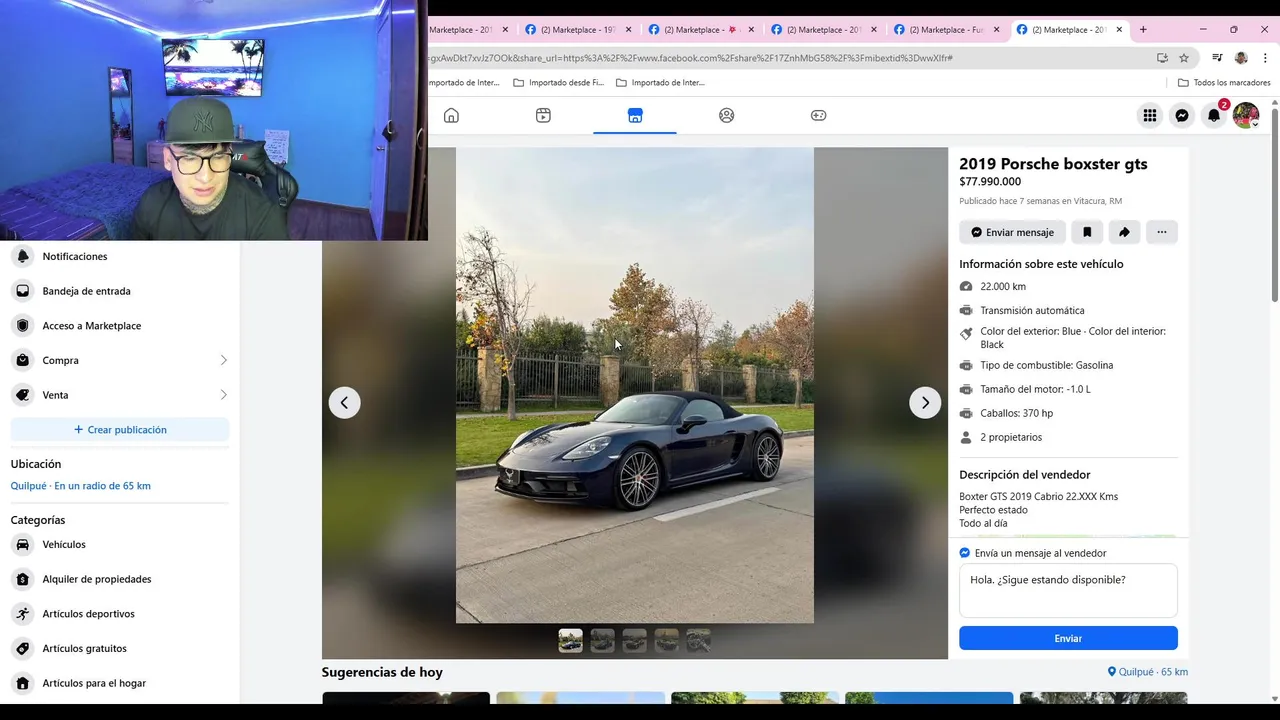
Task: Open the Gaming controller icon
Action: coord(818,115)
